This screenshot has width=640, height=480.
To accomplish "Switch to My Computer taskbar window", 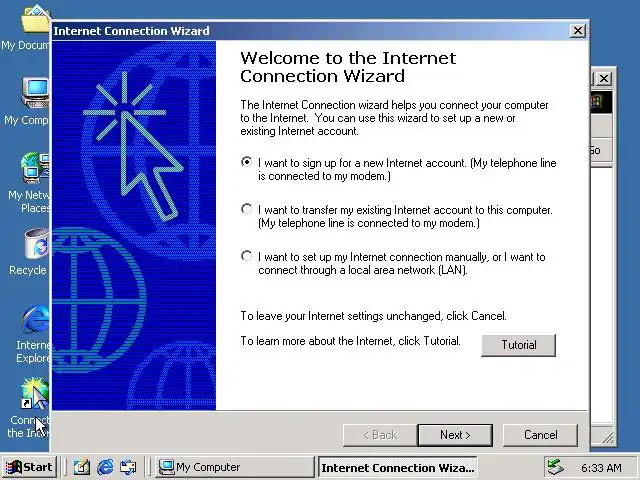I will click(x=234, y=467).
